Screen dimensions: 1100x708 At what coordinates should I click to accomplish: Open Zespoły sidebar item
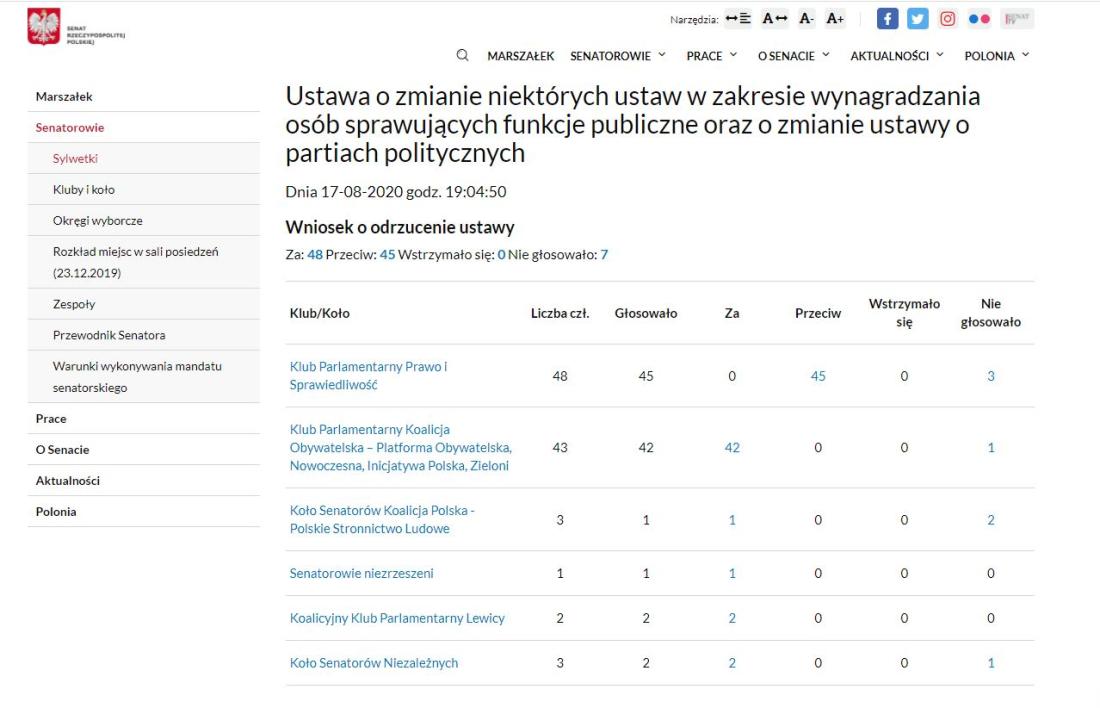coord(143,304)
